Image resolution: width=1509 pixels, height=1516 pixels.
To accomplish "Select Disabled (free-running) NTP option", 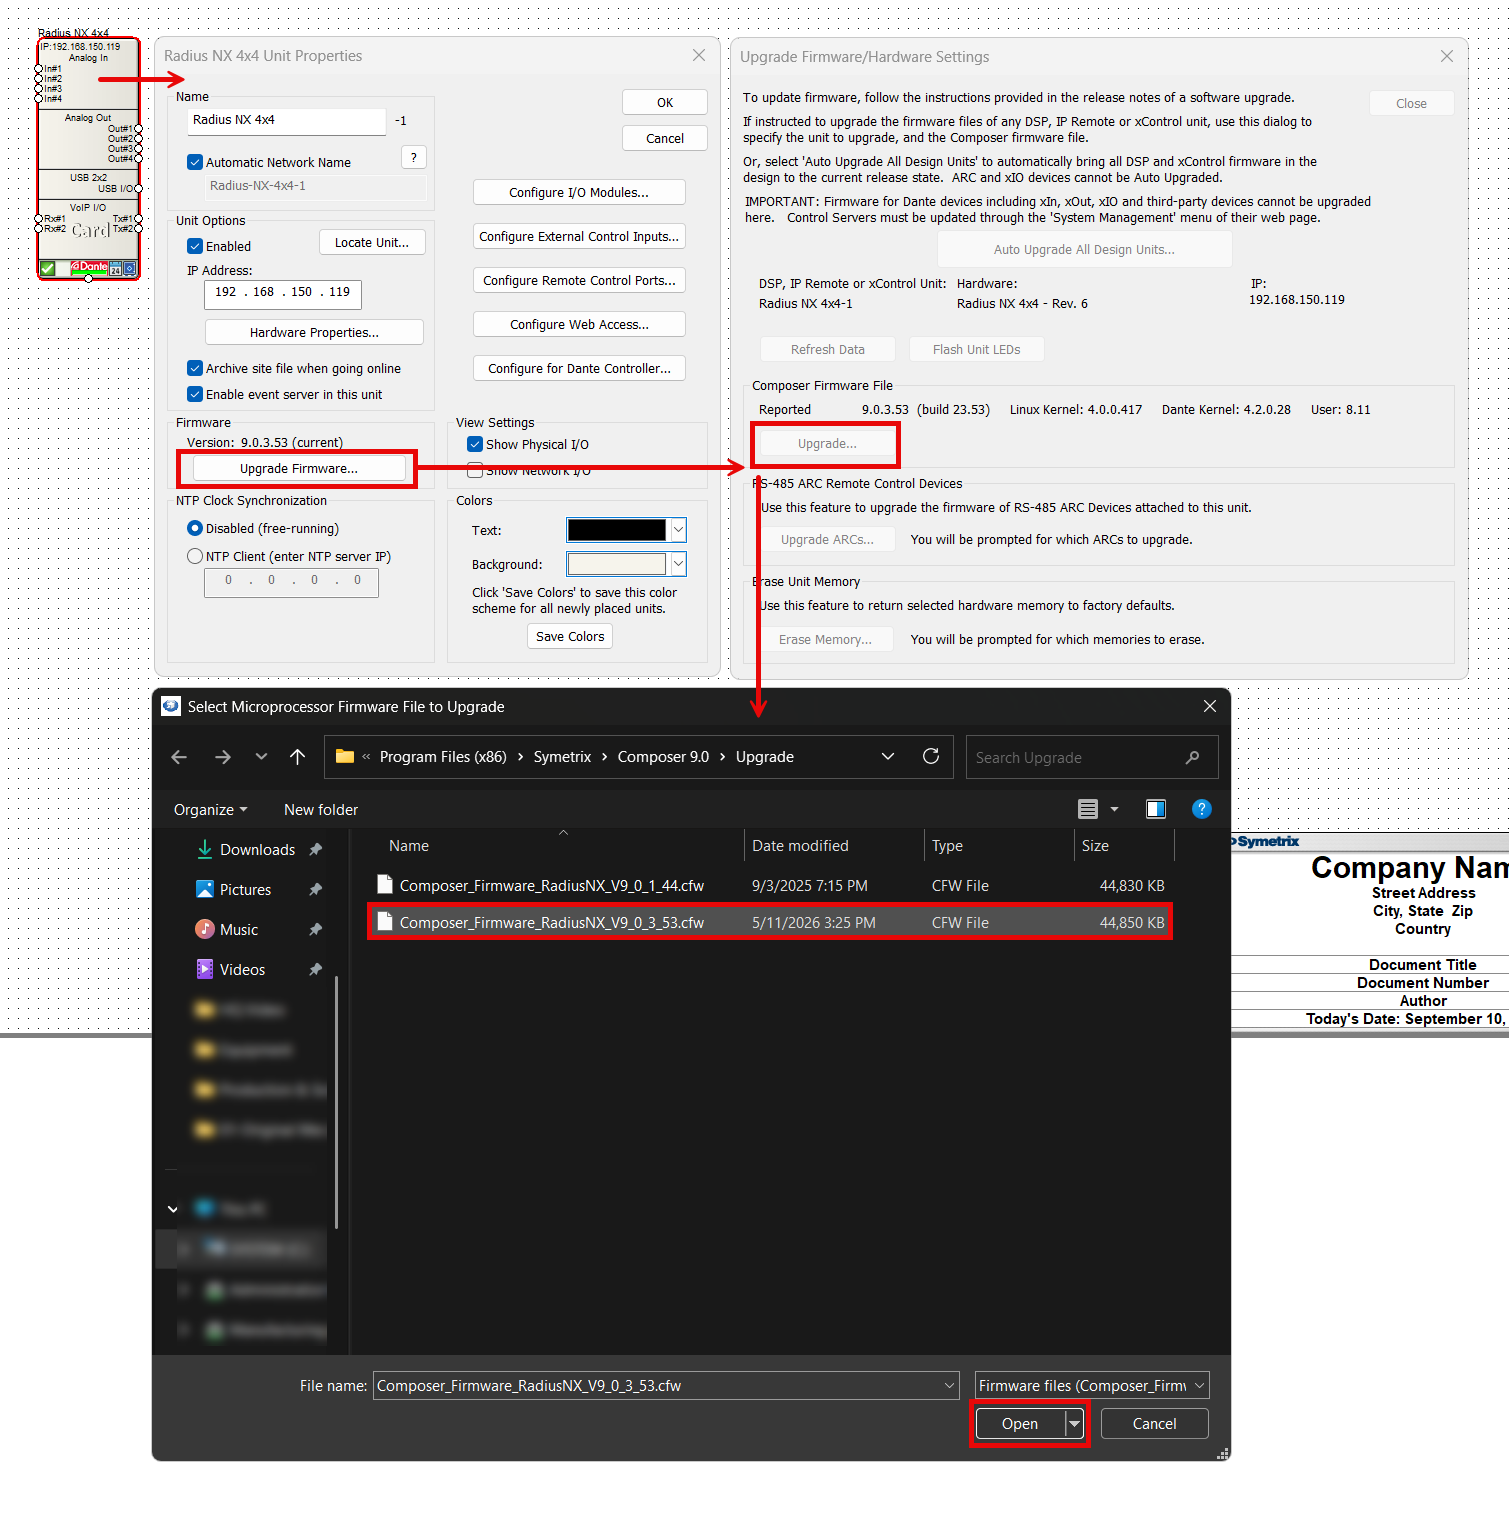I will pos(195,528).
